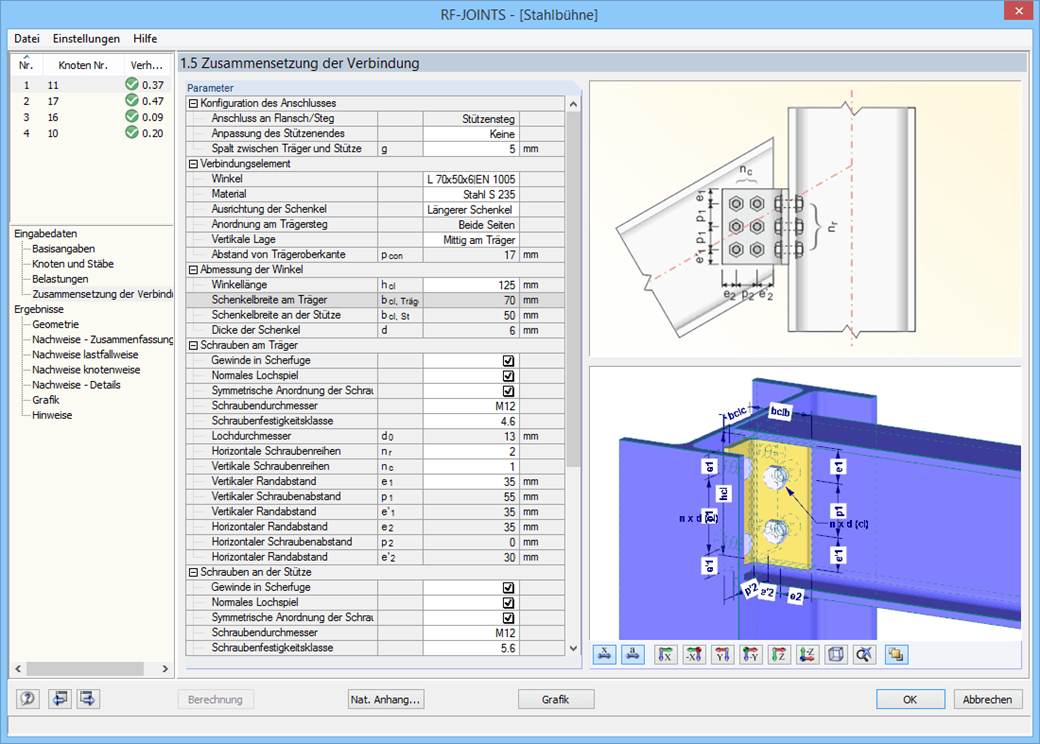Viewport: 1040px width, 744px height.
Task: Click navigator horizontal scrollbar left arrow
Action: [x=19, y=668]
